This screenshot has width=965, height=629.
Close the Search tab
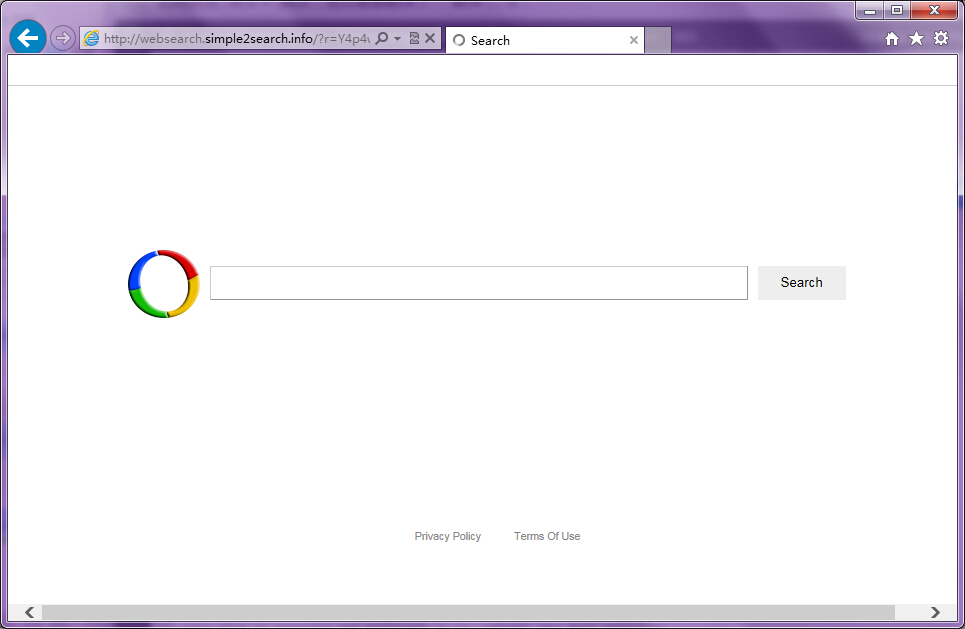pyautogui.click(x=633, y=41)
